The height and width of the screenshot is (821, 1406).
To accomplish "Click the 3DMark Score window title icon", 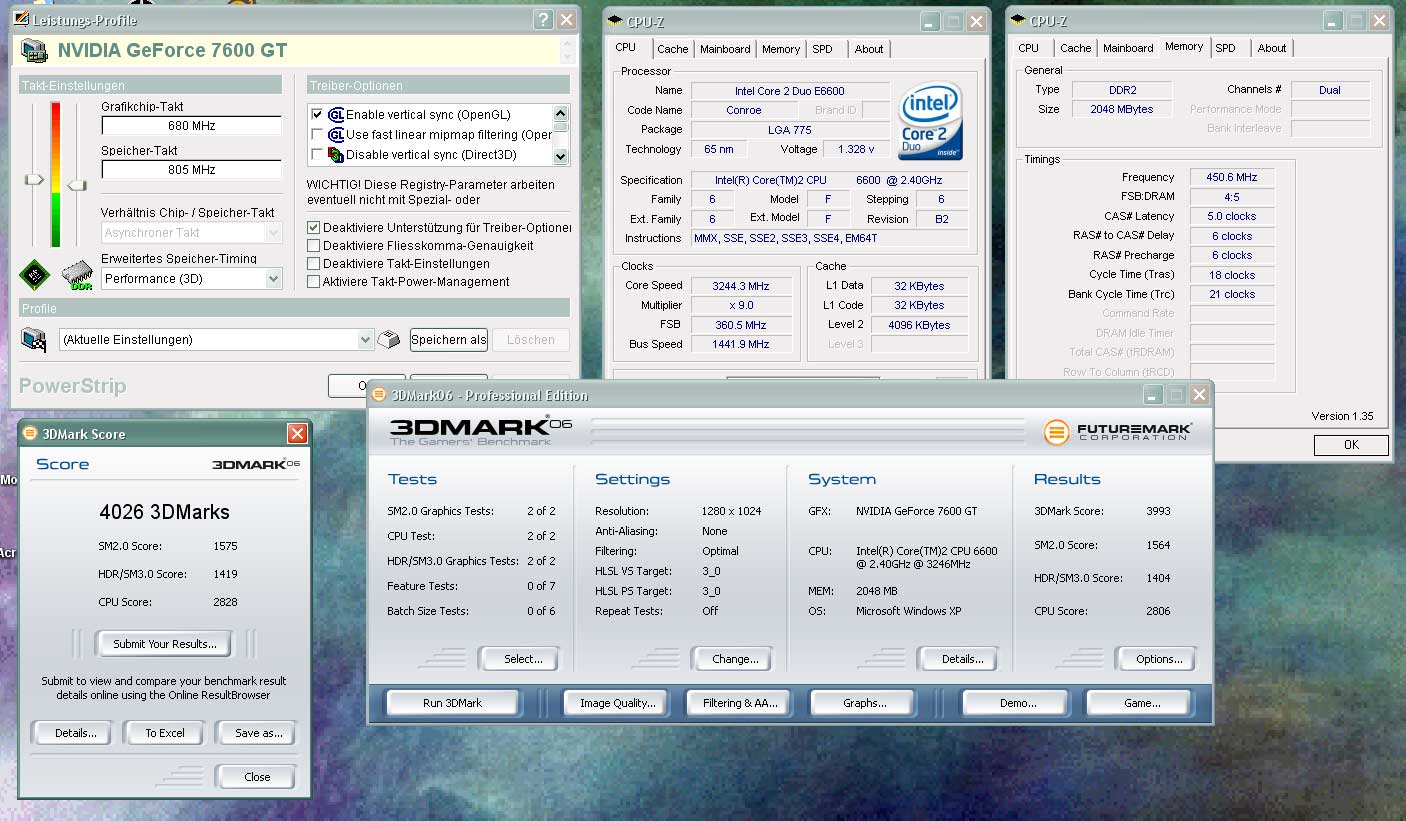I will [x=31, y=434].
